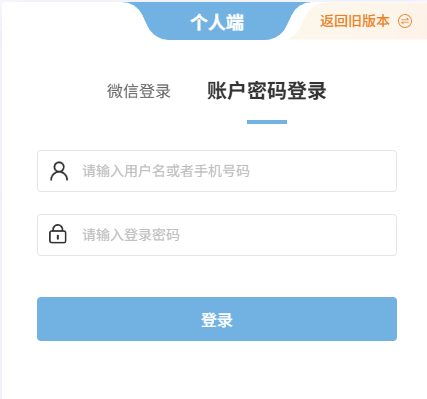Select the 个人端 header tab
The width and height of the screenshot is (427, 399).
tap(217, 23)
